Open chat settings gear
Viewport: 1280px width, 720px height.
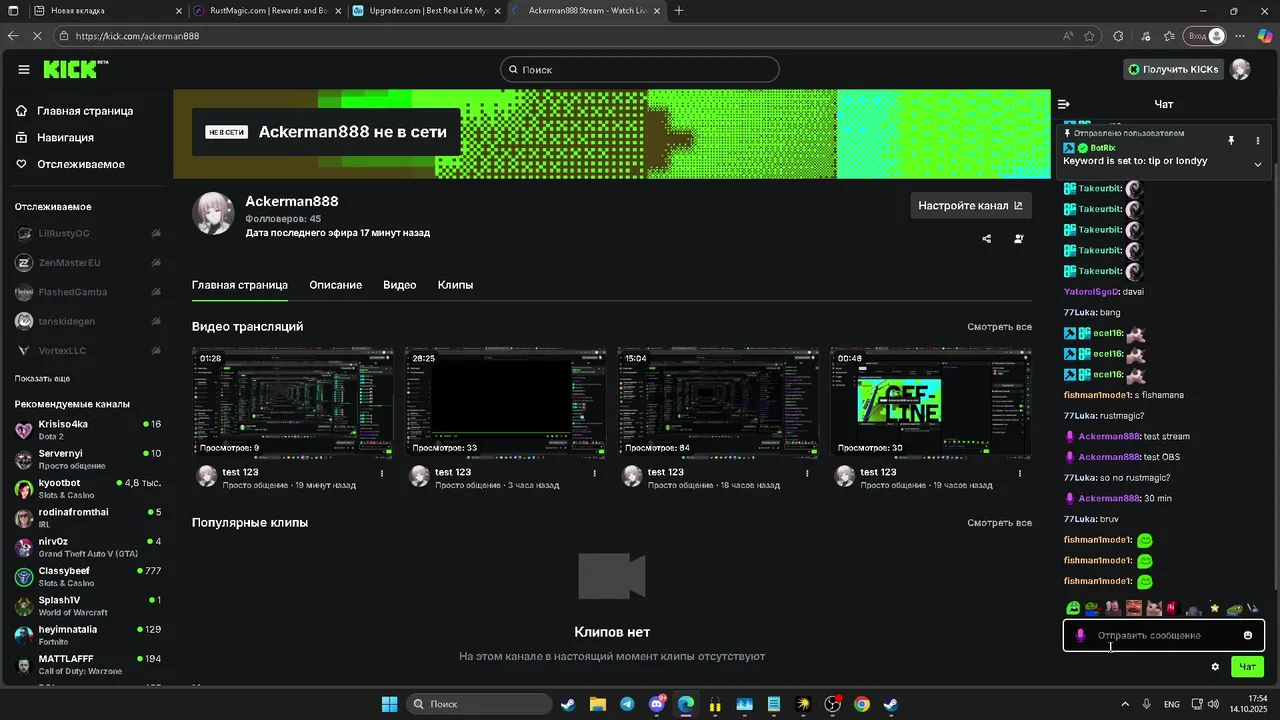[1215, 667]
